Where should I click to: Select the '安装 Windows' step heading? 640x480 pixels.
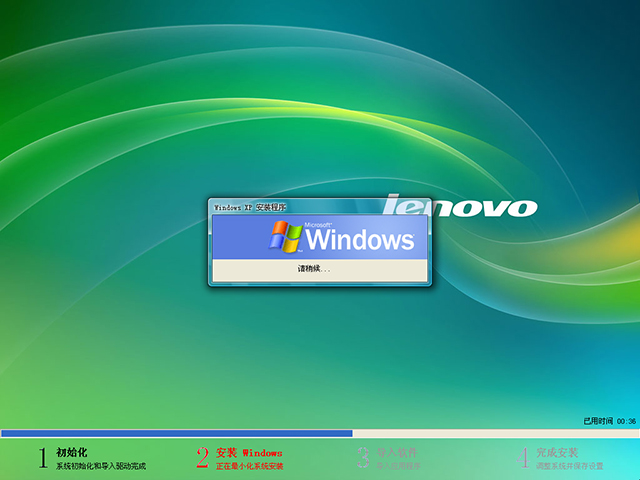click(x=249, y=452)
